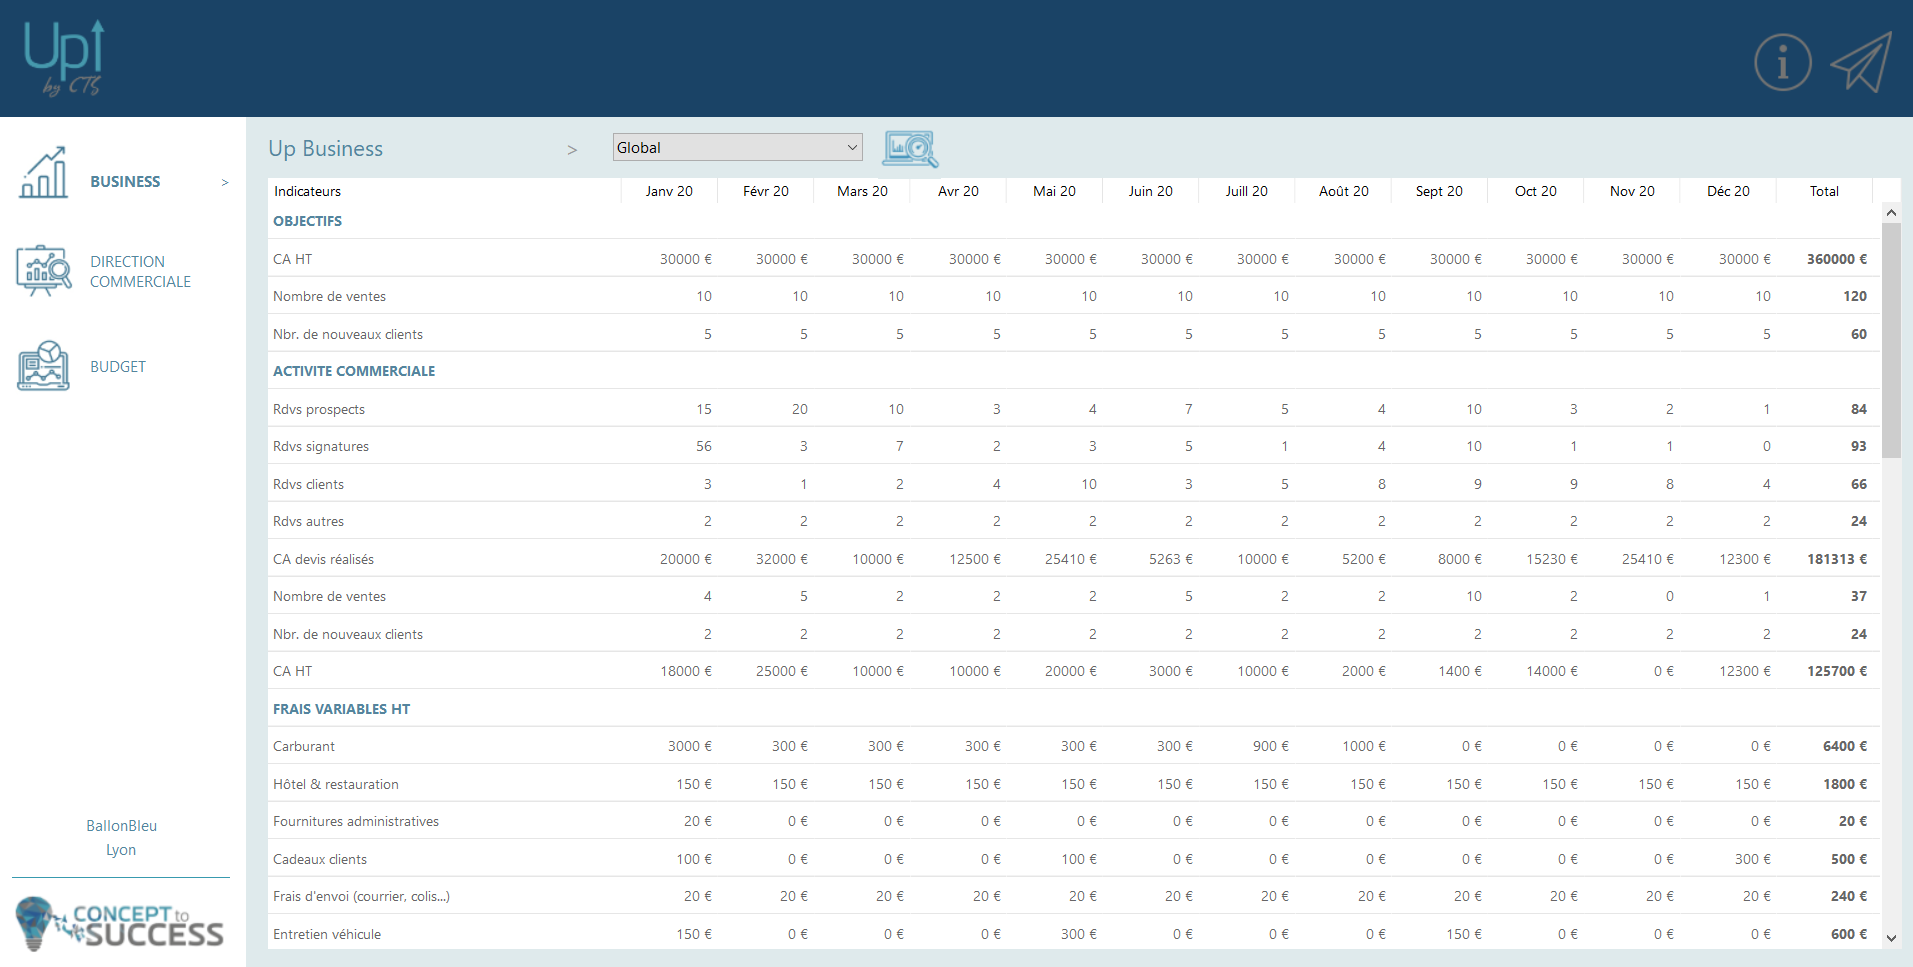Select the Janv 20 column header

point(669,191)
